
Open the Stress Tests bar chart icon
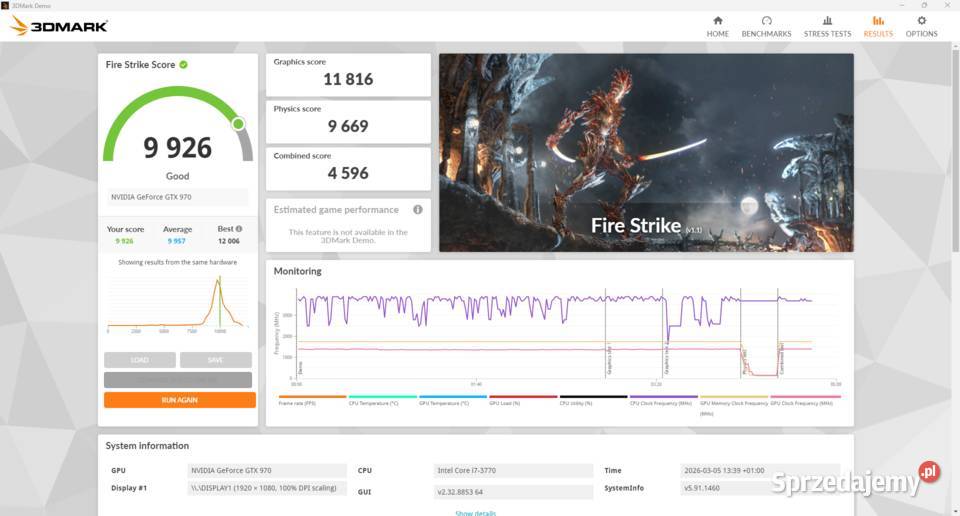tap(827, 21)
